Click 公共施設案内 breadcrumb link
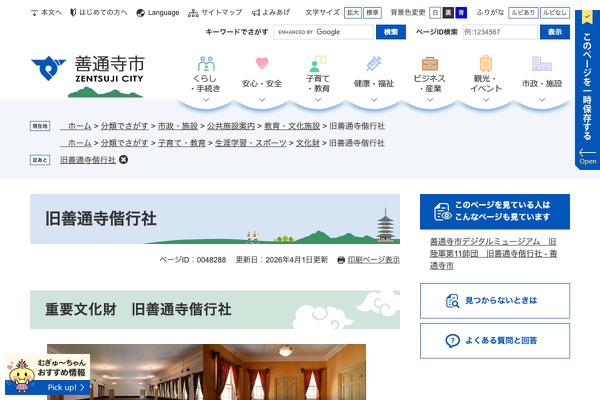Image resolution: width=600 pixels, height=400 pixels. coord(231,126)
